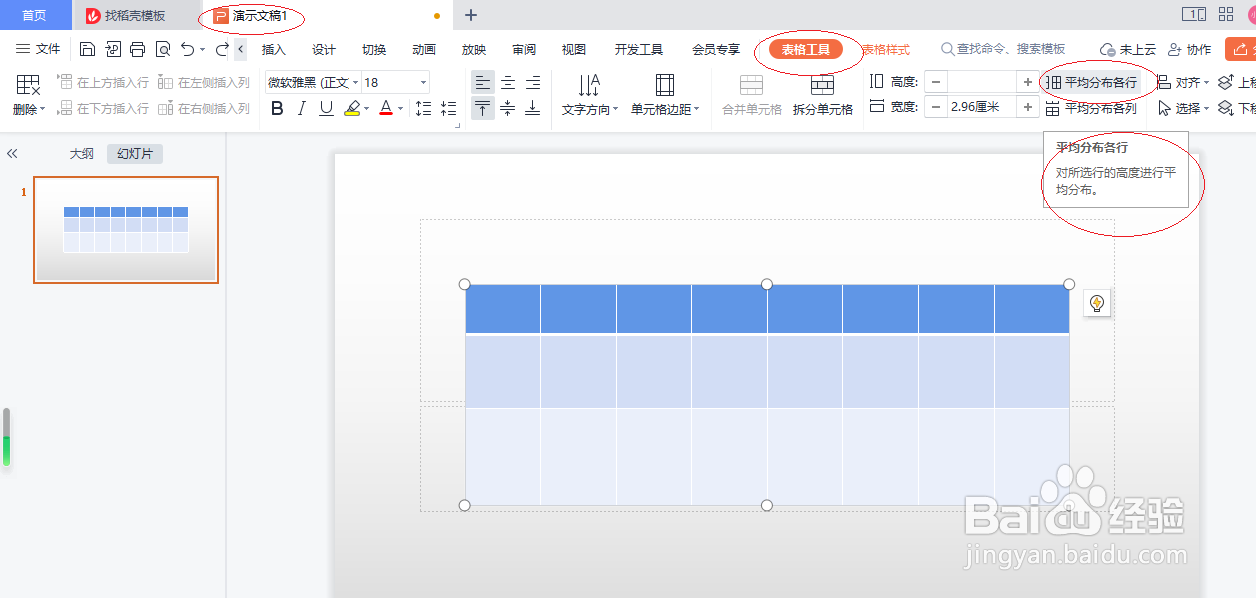Apply red font color

click(x=386, y=108)
